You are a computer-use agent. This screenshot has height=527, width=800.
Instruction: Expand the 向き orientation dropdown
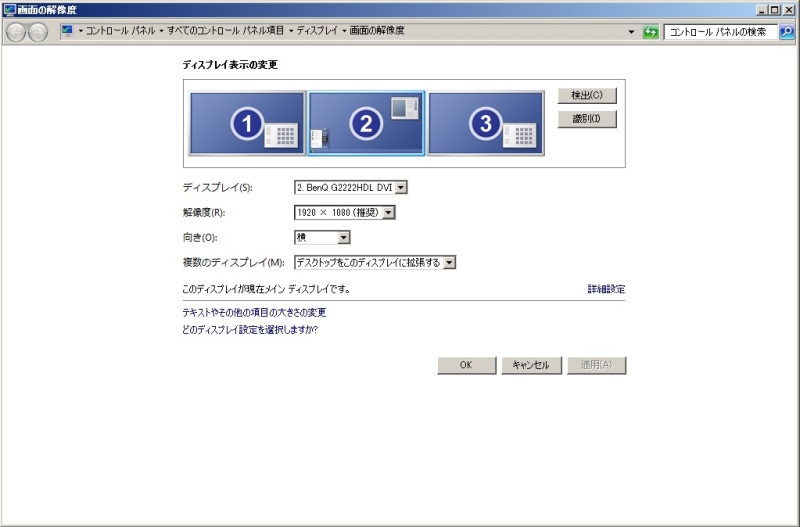(x=322, y=237)
